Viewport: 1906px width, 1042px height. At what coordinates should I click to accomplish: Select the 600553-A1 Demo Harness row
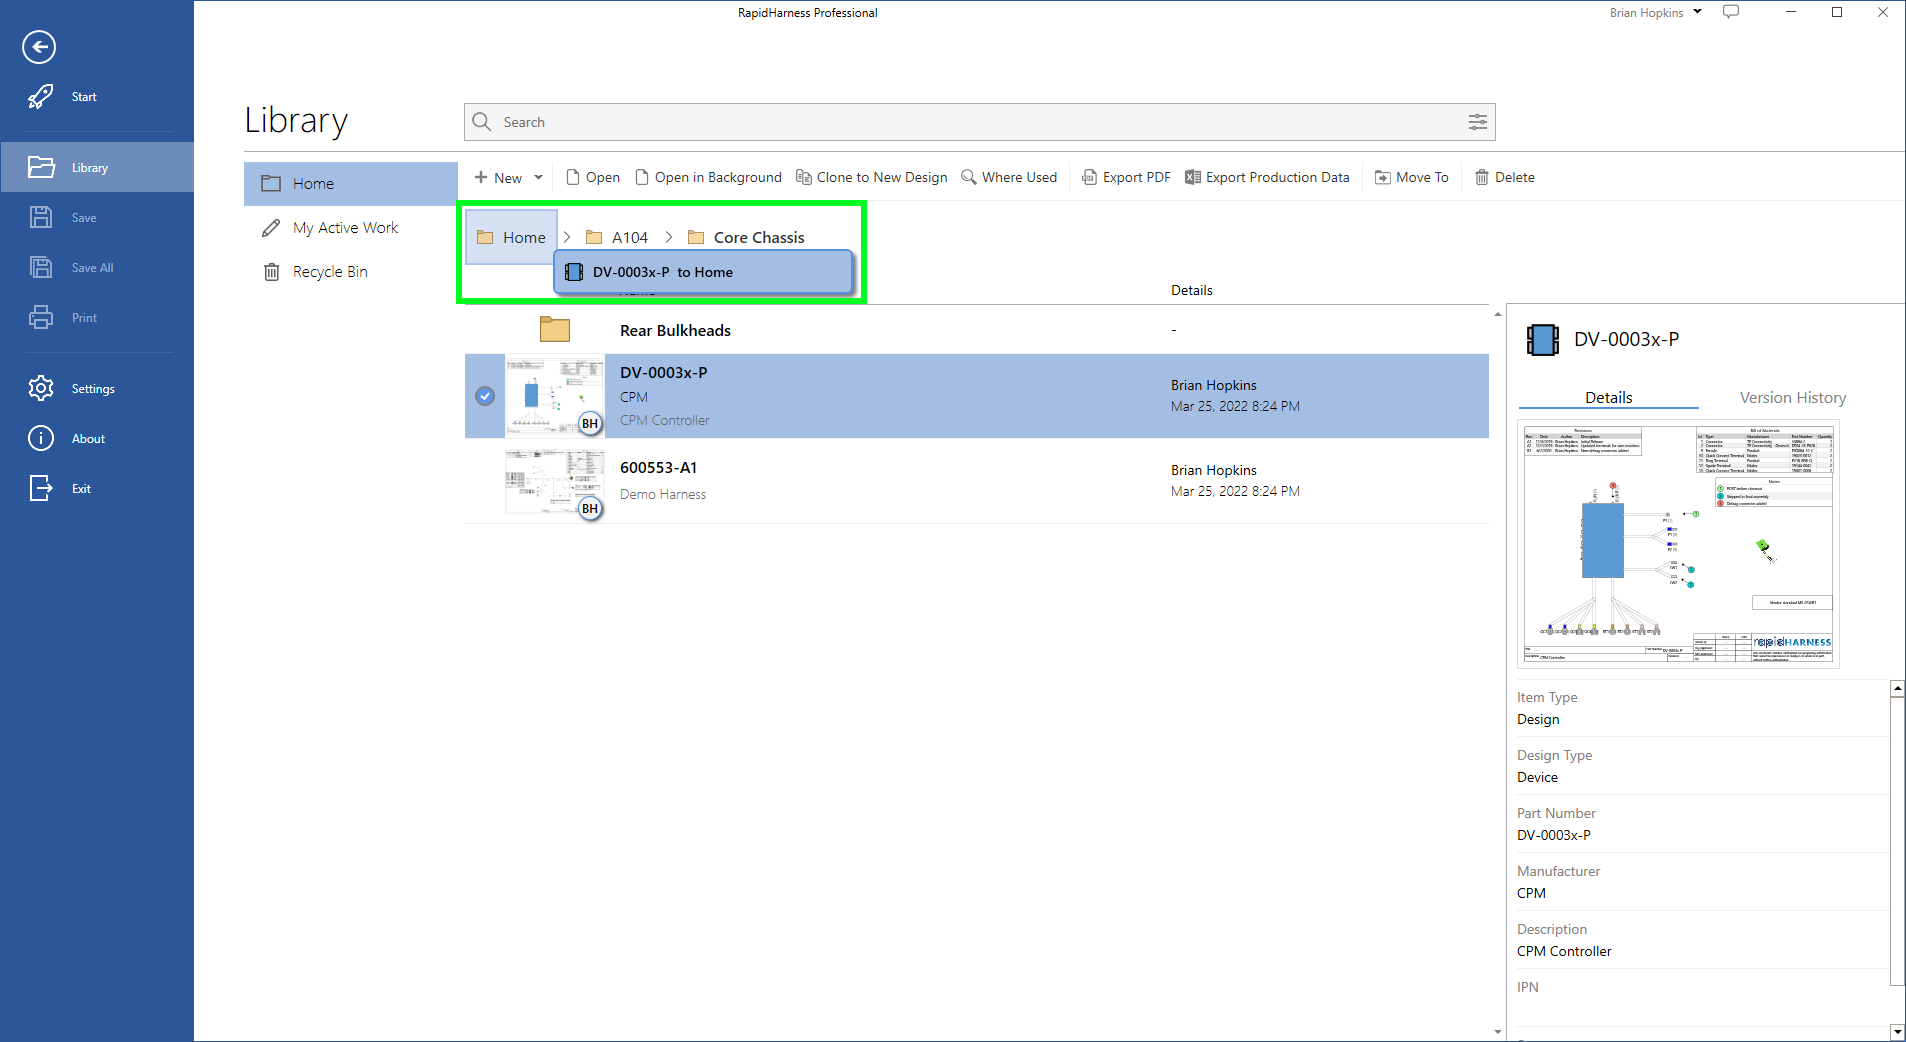point(977,481)
